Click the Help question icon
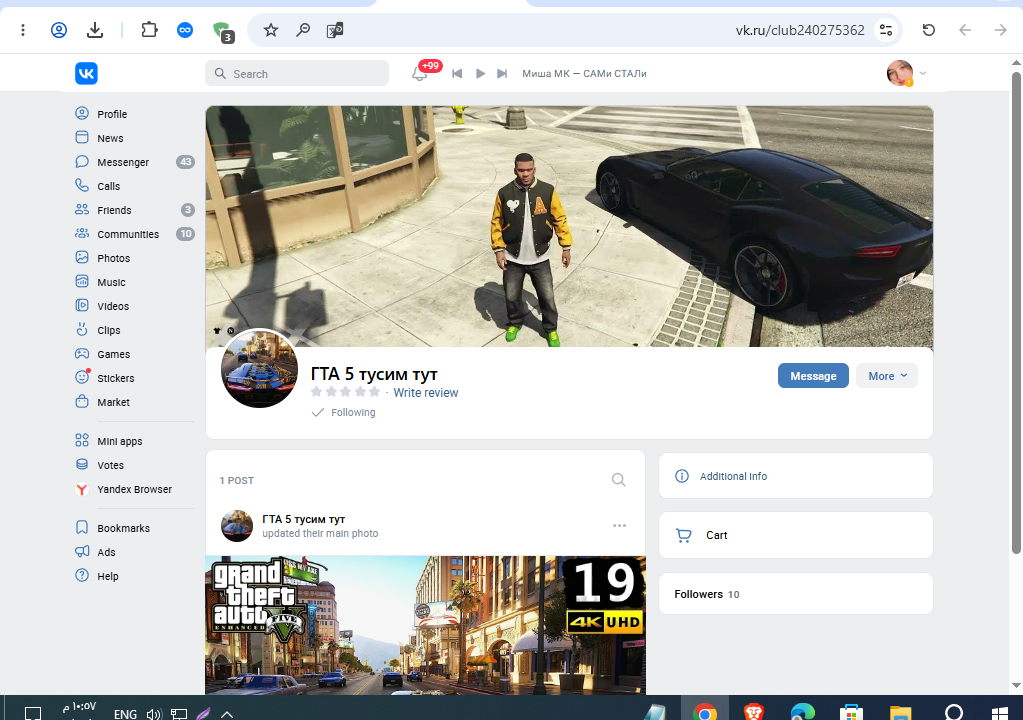Screen dimensions: 1023x720 coord(82,576)
